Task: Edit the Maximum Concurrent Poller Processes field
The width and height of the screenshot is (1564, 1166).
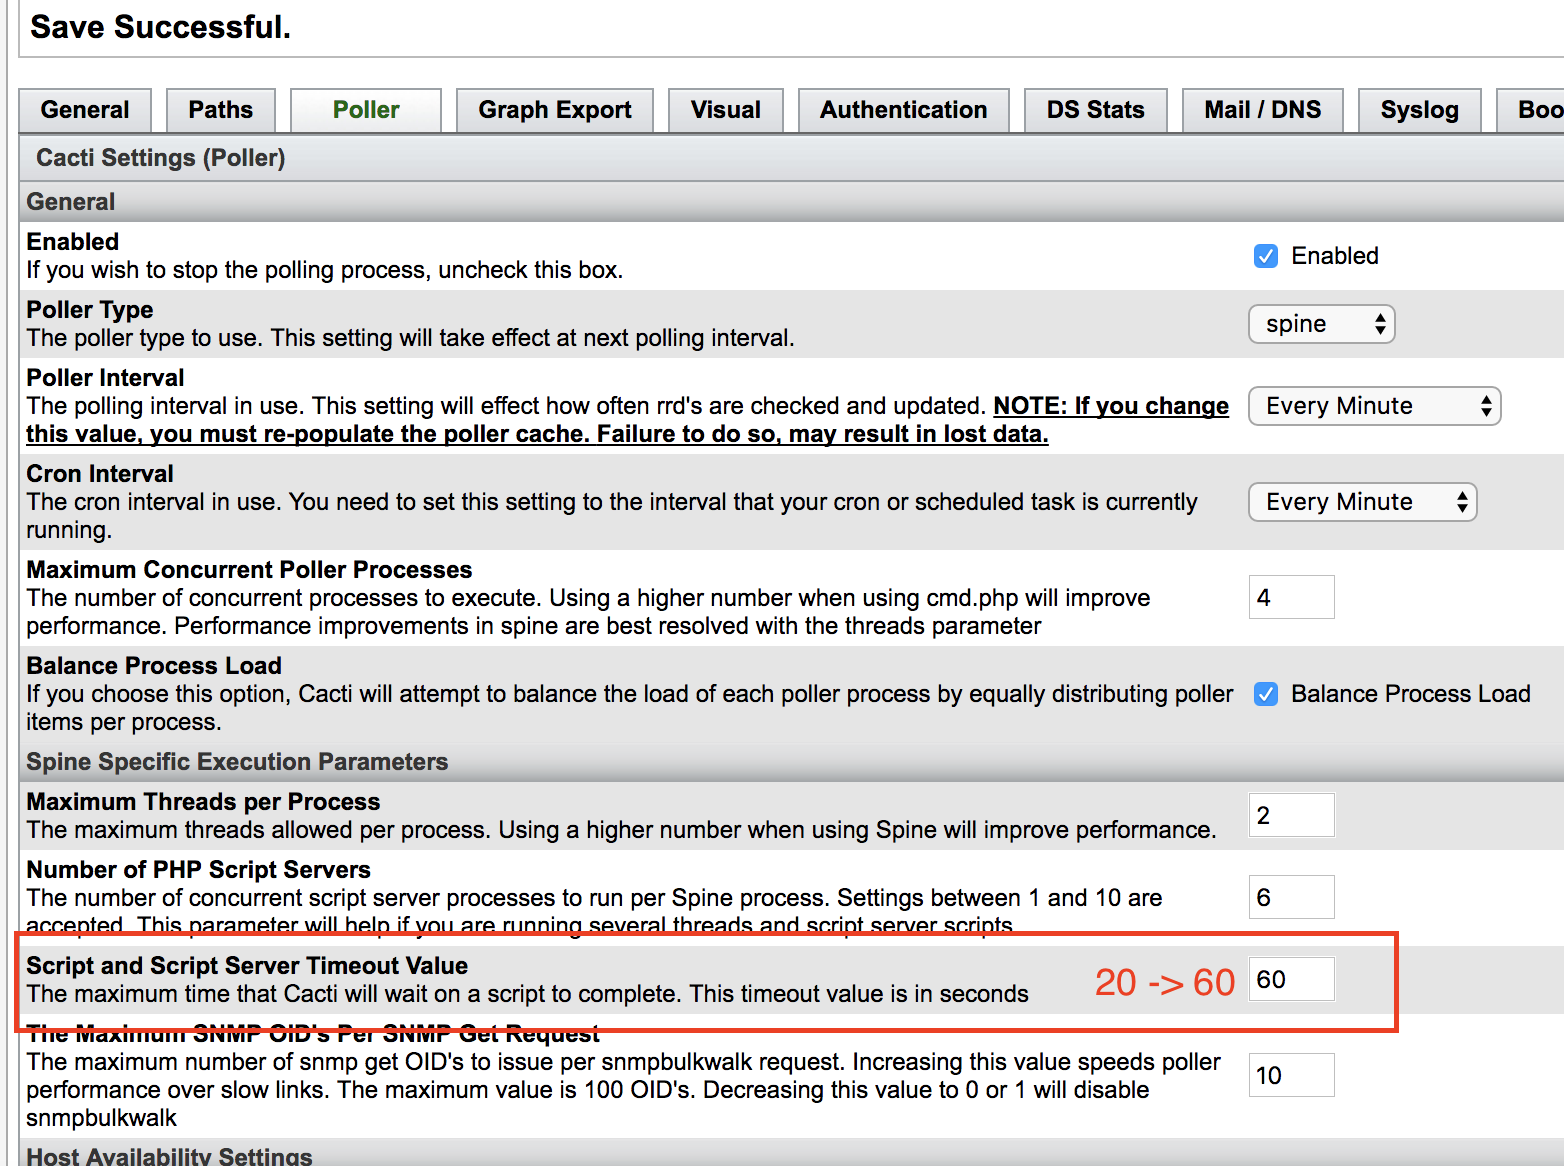Action: point(1292,597)
